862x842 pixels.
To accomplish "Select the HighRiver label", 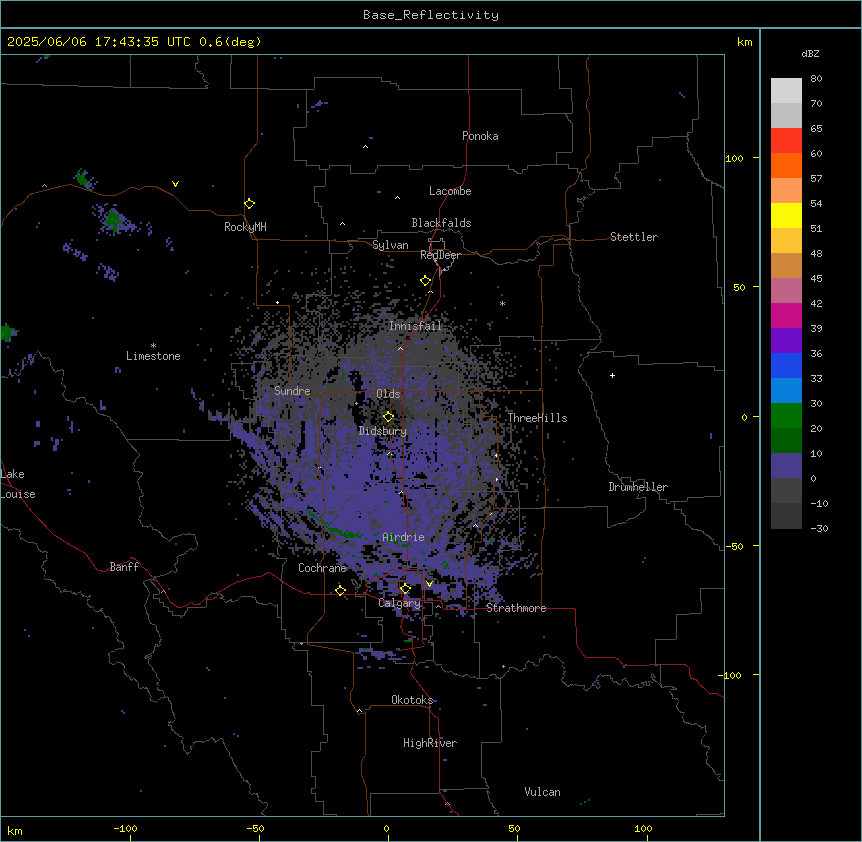I will pos(430,743).
